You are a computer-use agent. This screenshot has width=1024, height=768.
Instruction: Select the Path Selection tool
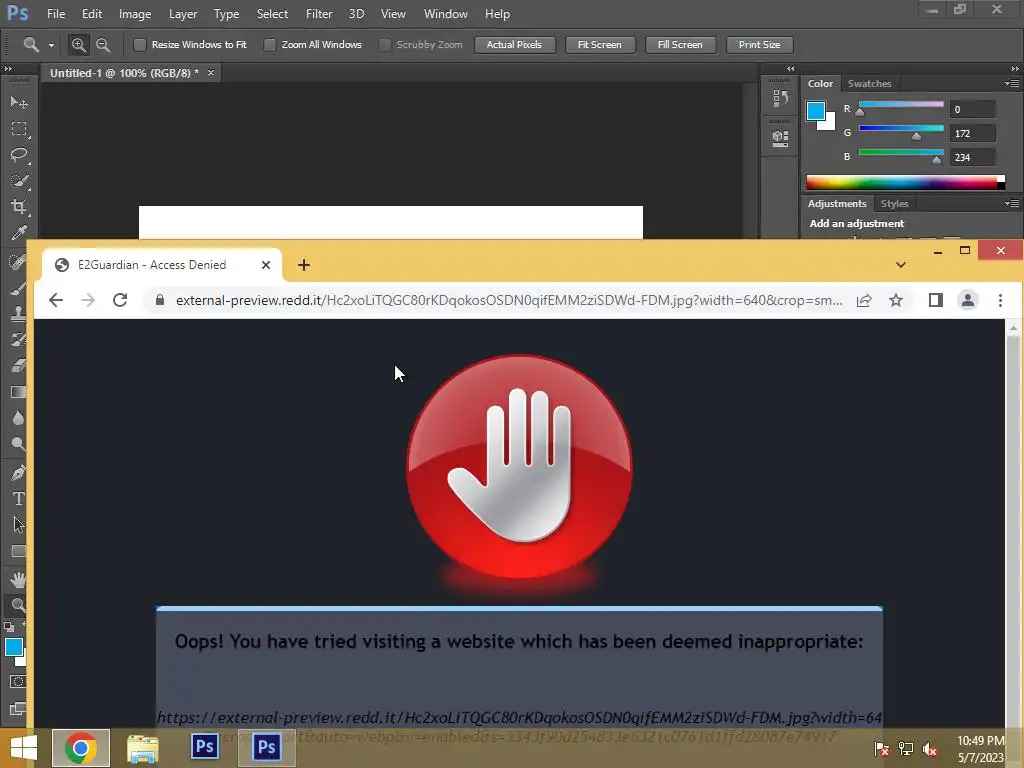point(18,524)
